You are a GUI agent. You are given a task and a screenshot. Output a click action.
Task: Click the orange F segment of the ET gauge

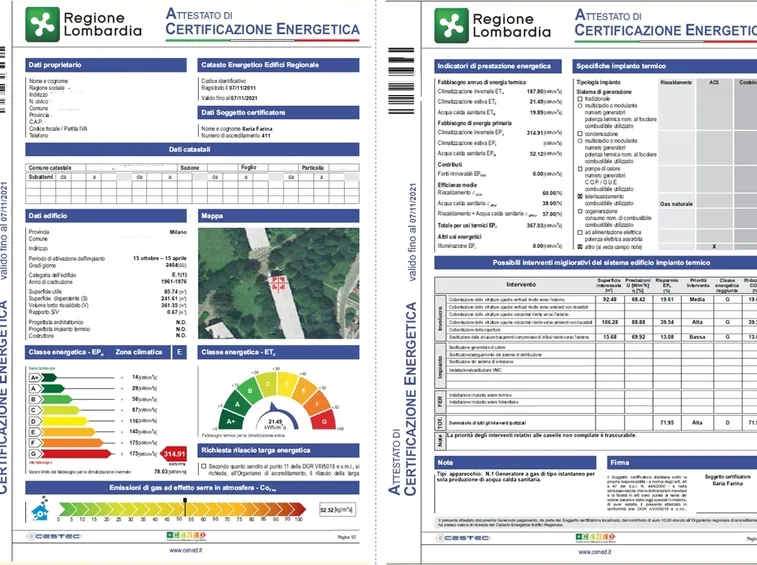(x=317, y=404)
